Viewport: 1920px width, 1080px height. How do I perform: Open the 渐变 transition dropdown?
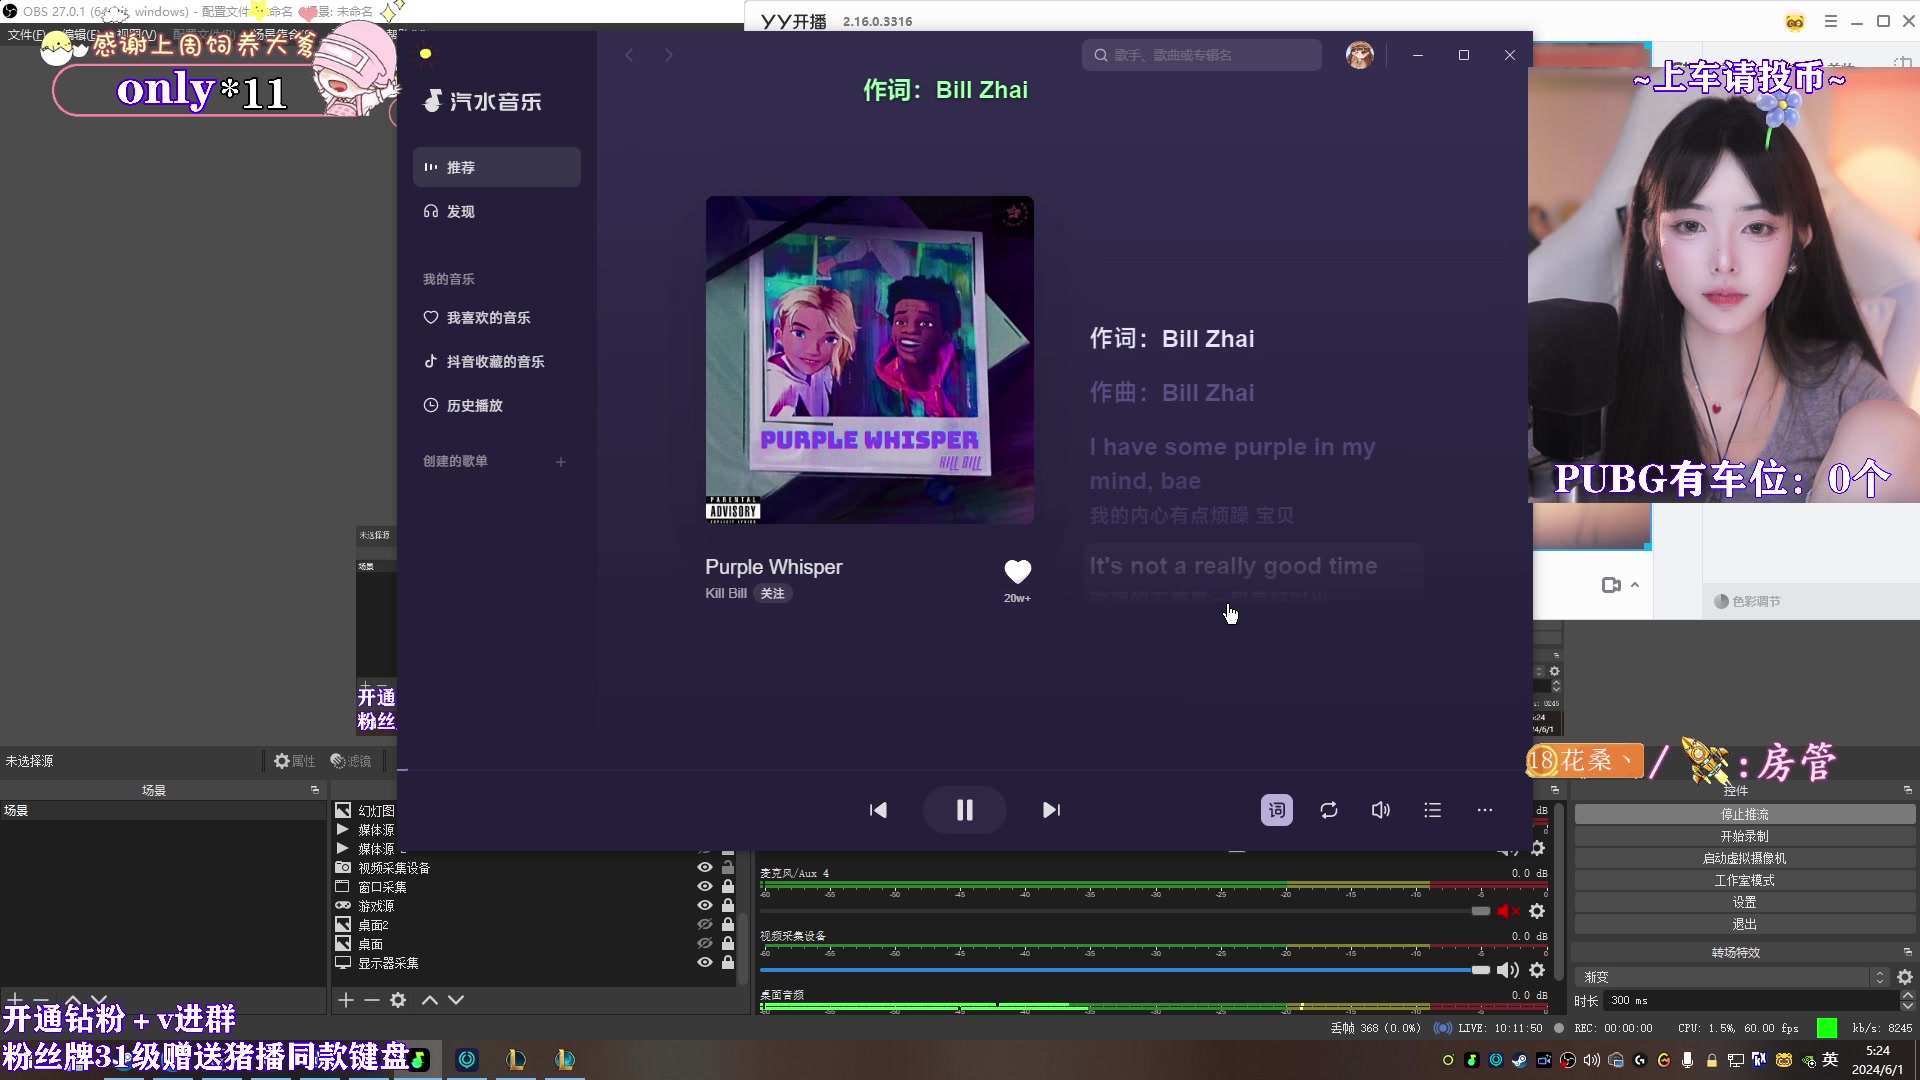pyautogui.click(x=1731, y=977)
